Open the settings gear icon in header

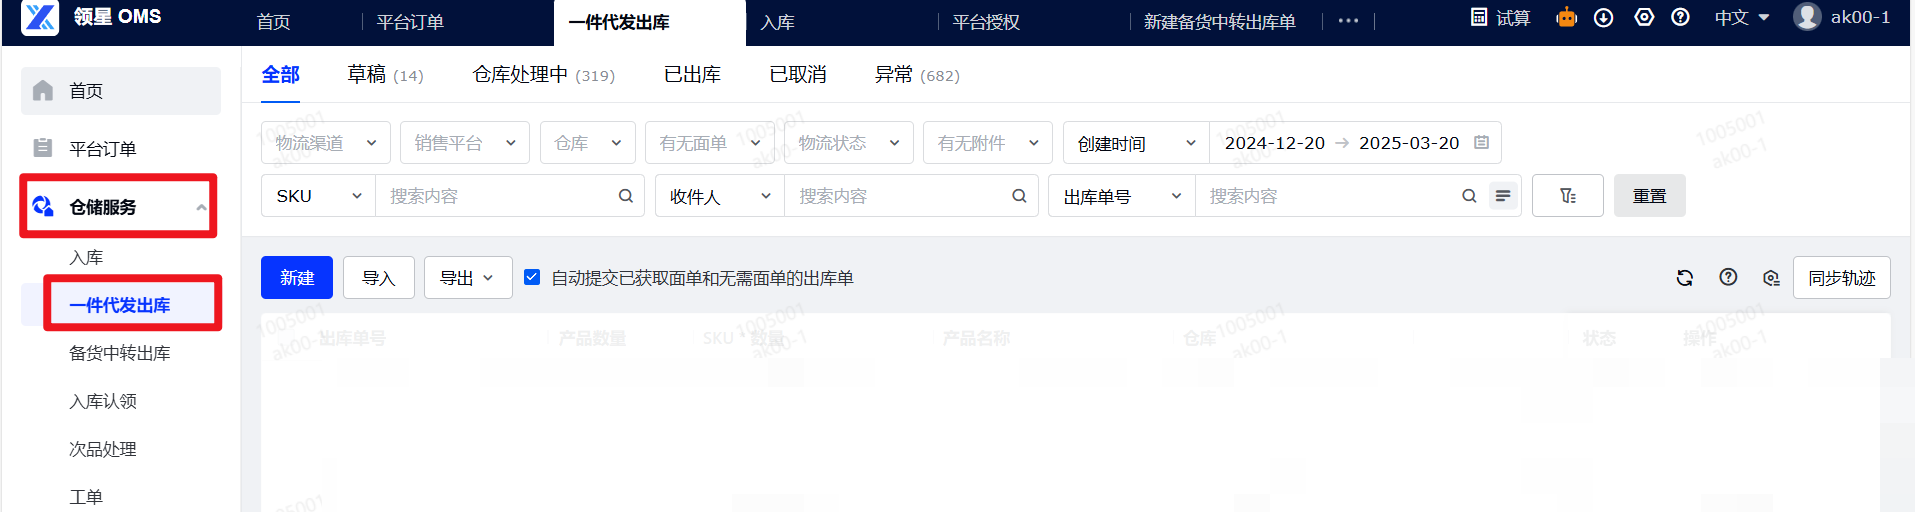(1644, 17)
